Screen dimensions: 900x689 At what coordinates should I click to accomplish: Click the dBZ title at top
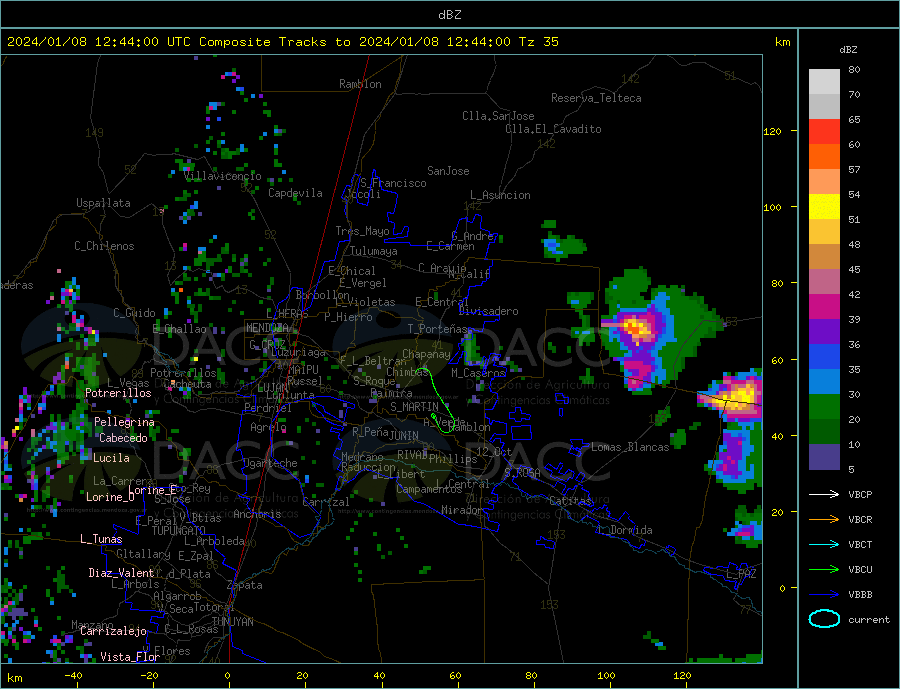449,15
